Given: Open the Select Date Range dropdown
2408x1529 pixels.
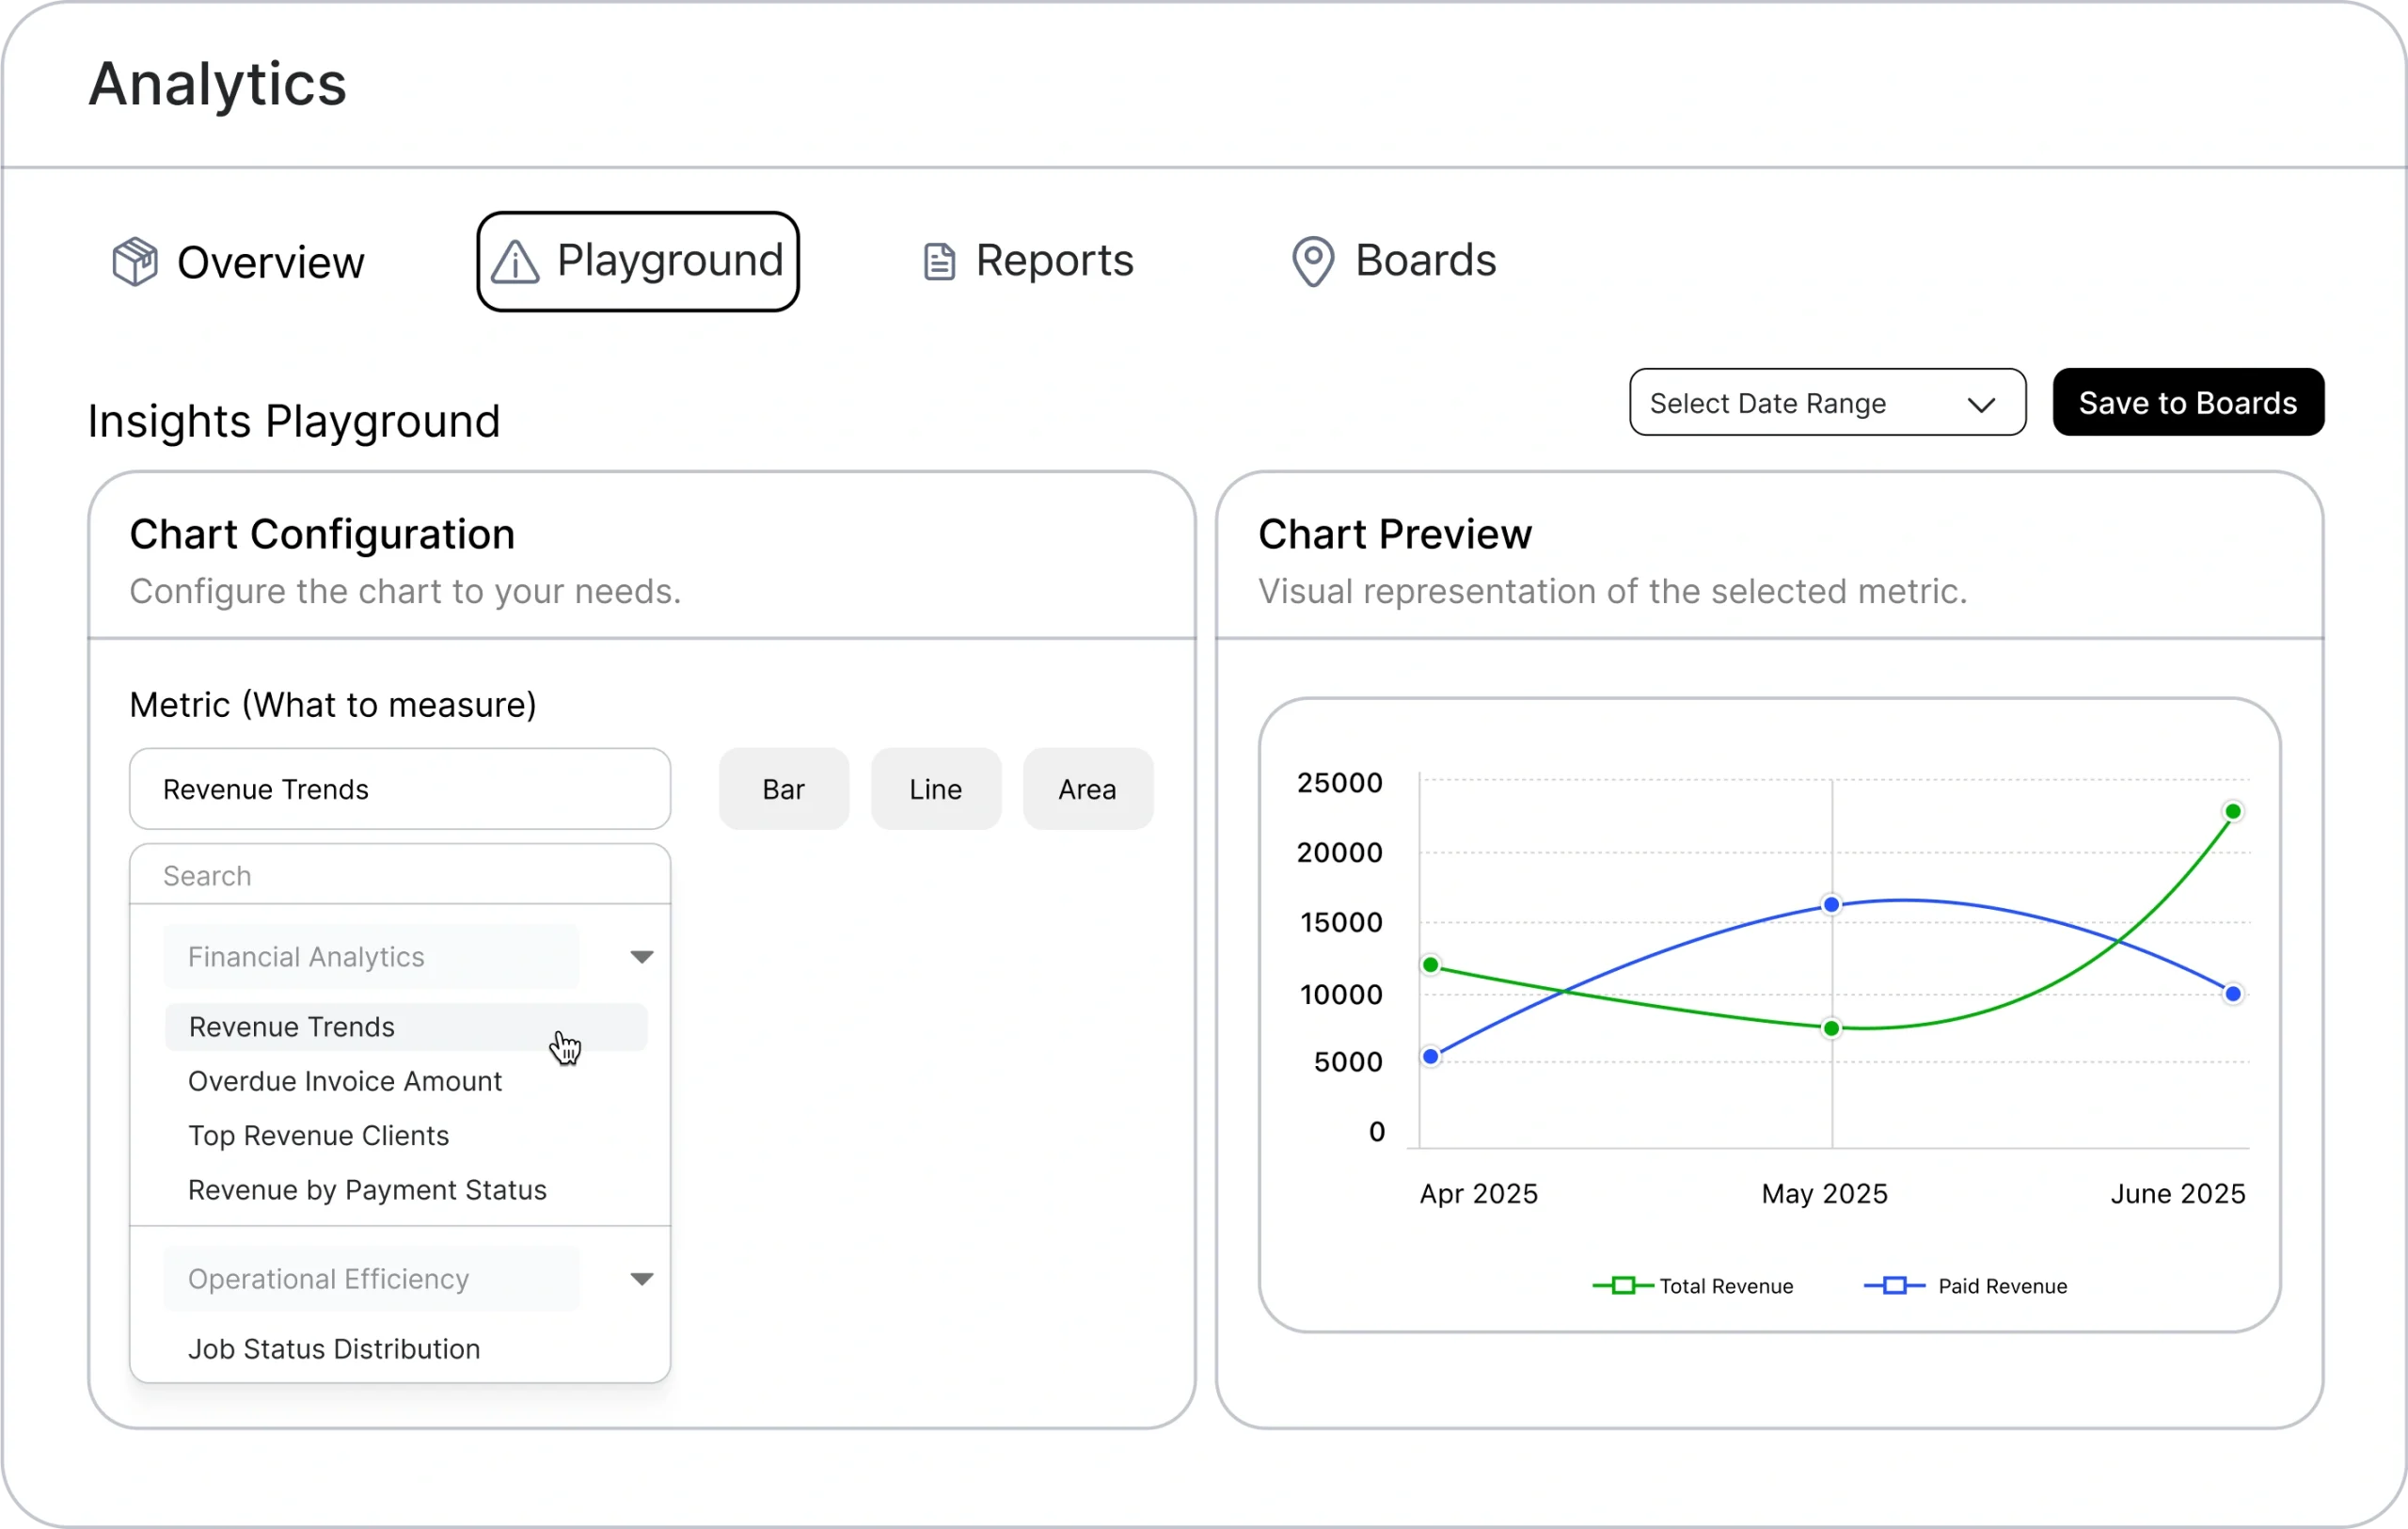Looking at the screenshot, I should [x=1827, y=403].
